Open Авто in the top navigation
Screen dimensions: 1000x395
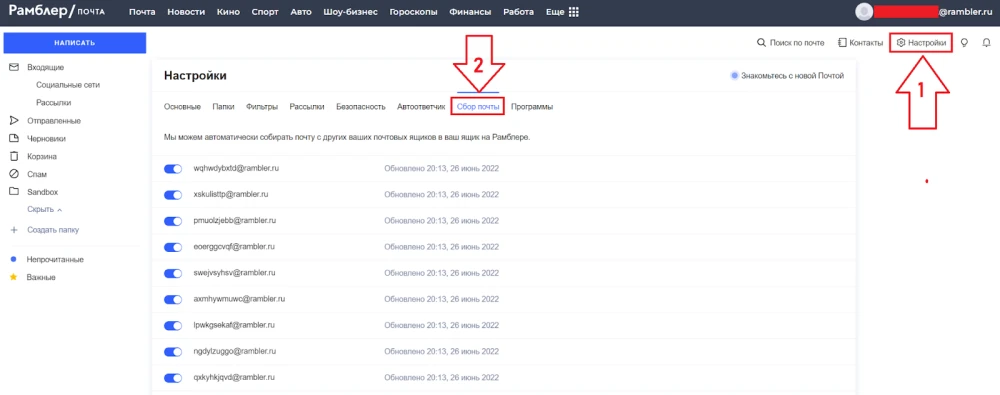point(301,12)
